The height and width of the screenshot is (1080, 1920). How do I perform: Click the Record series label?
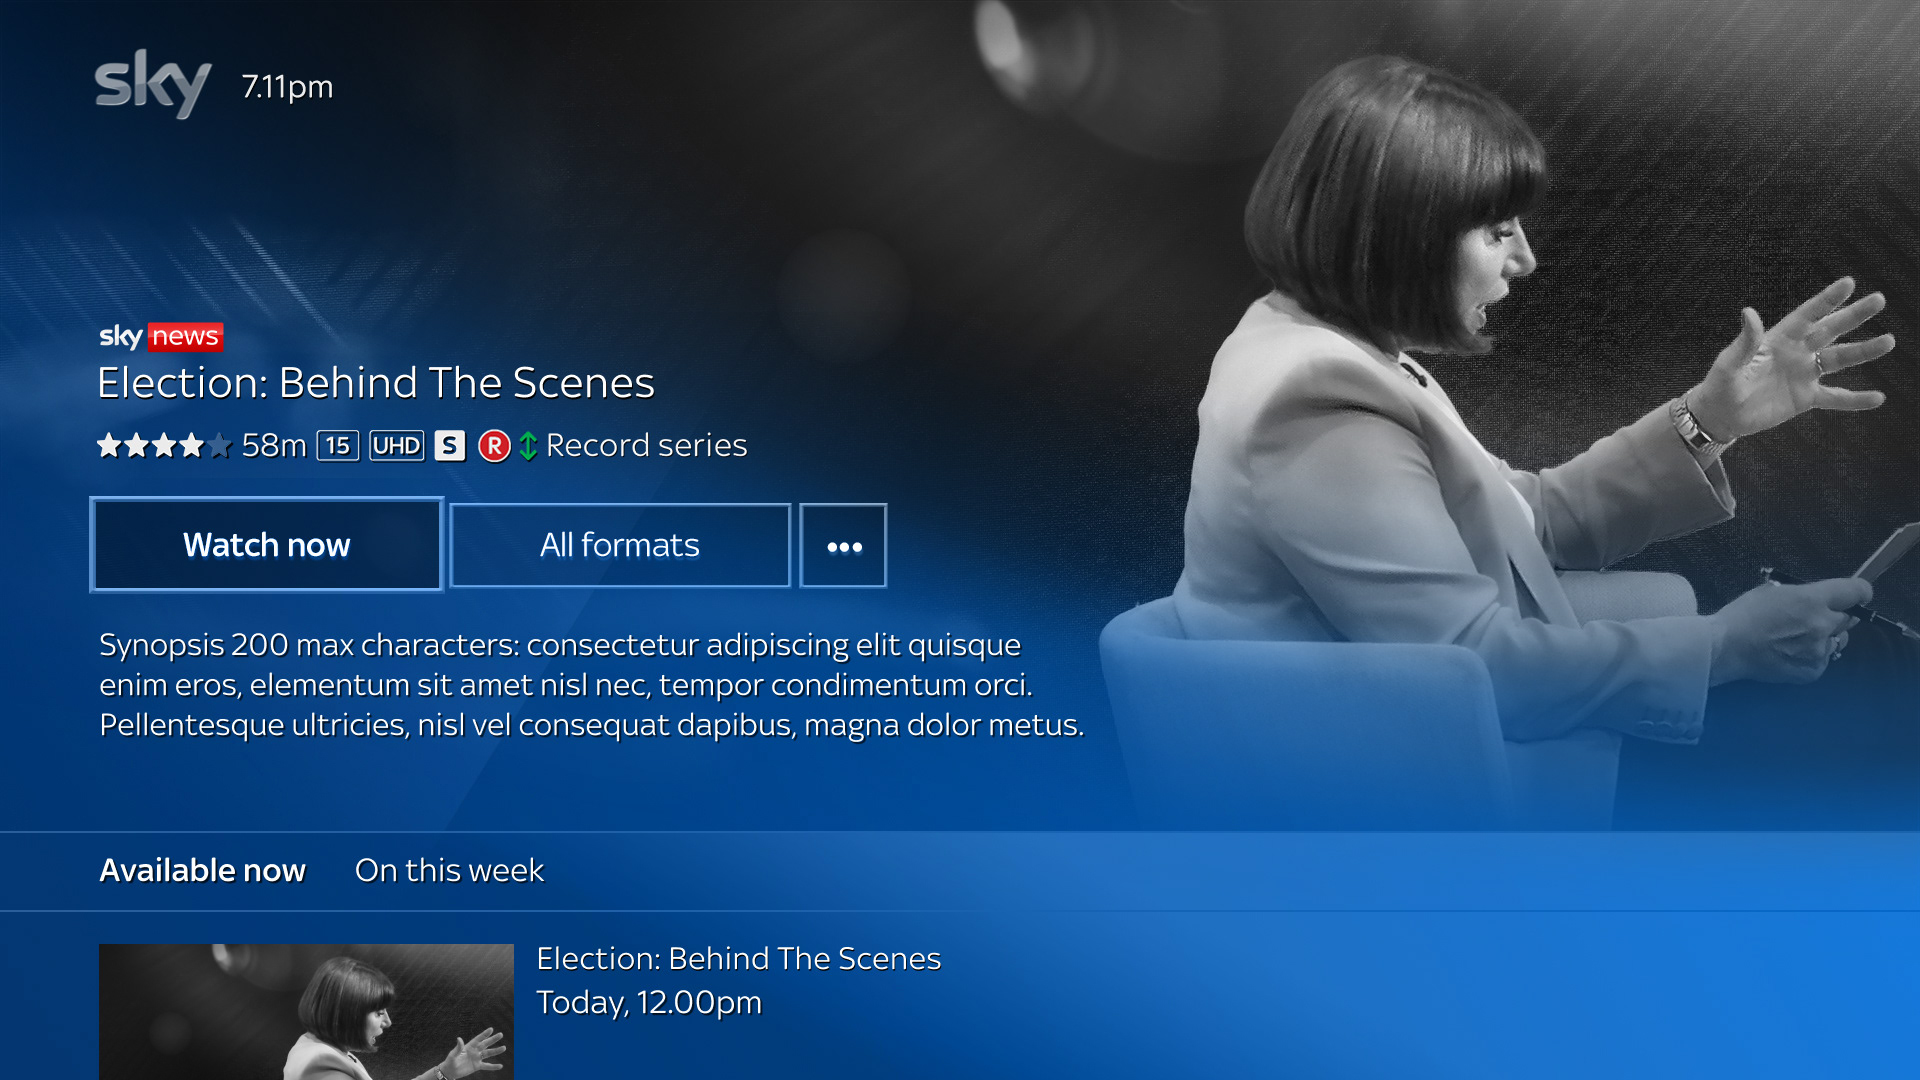[646, 445]
